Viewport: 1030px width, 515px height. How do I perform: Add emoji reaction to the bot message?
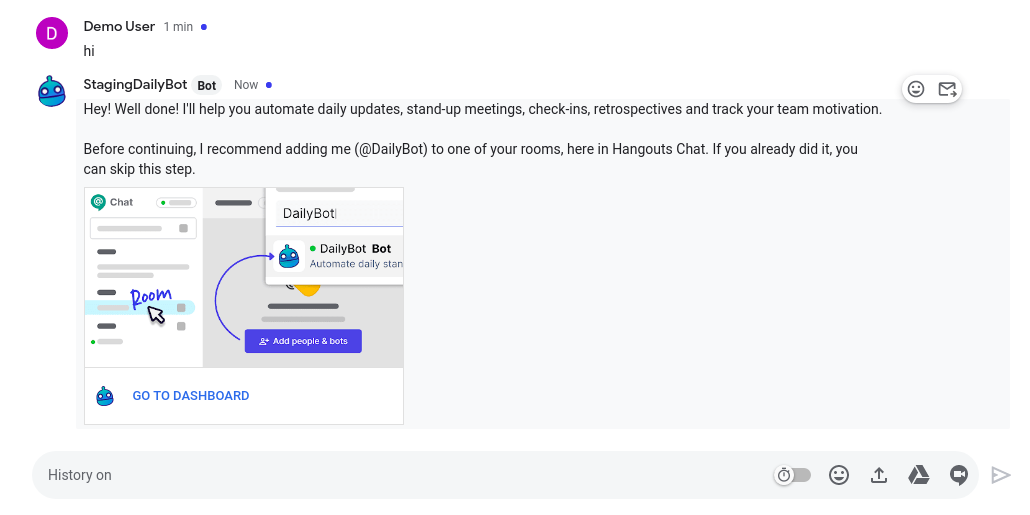pos(916,89)
